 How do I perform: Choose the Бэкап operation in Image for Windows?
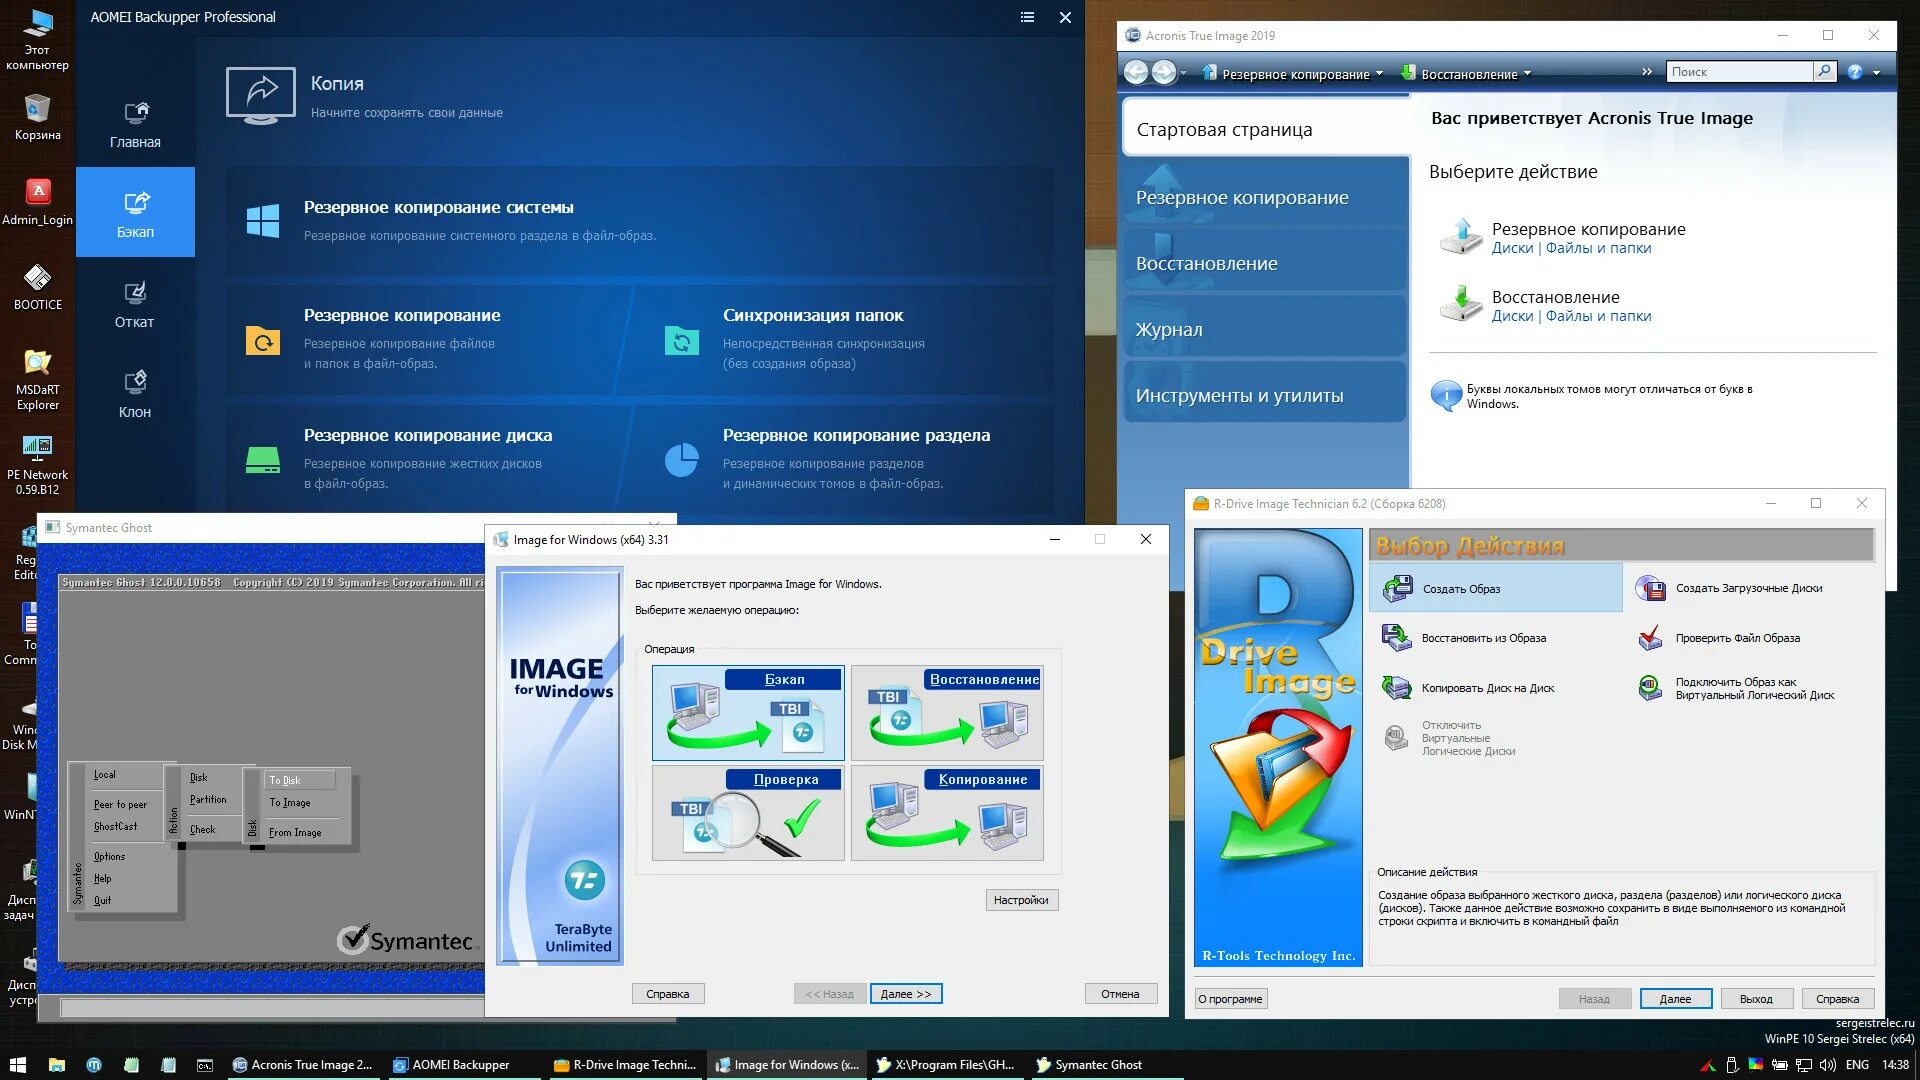748,713
